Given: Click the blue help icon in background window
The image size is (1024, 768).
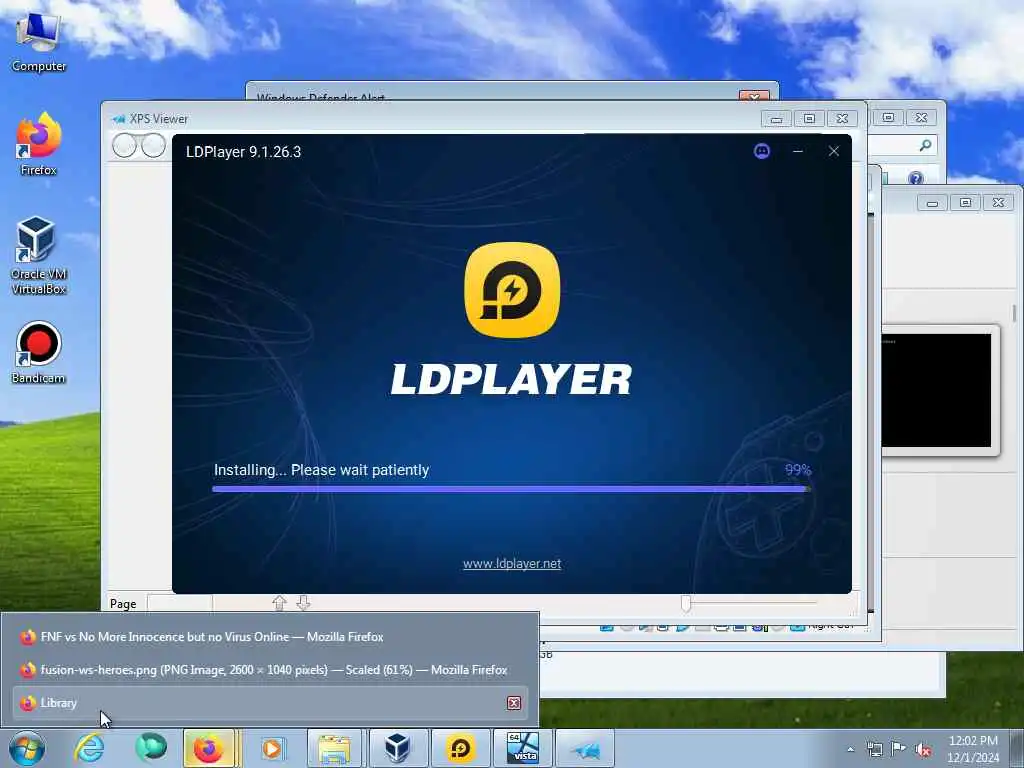Looking at the screenshot, I should (916, 178).
